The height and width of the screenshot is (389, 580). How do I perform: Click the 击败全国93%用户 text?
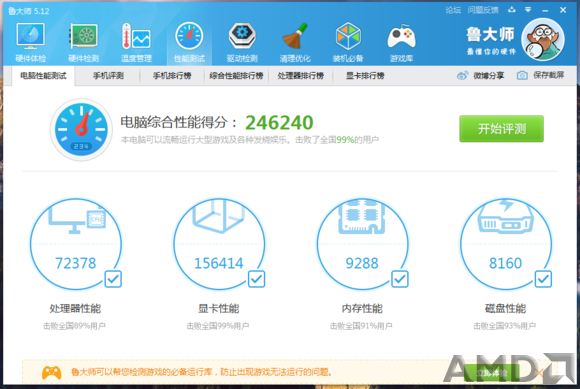pyautogui.click(x=505, y=326)
